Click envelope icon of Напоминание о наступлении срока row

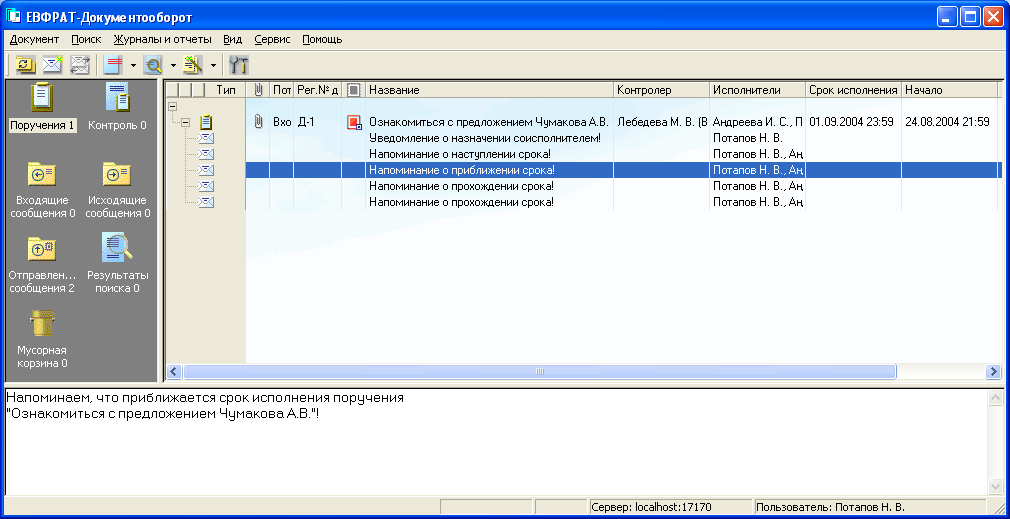206,154
